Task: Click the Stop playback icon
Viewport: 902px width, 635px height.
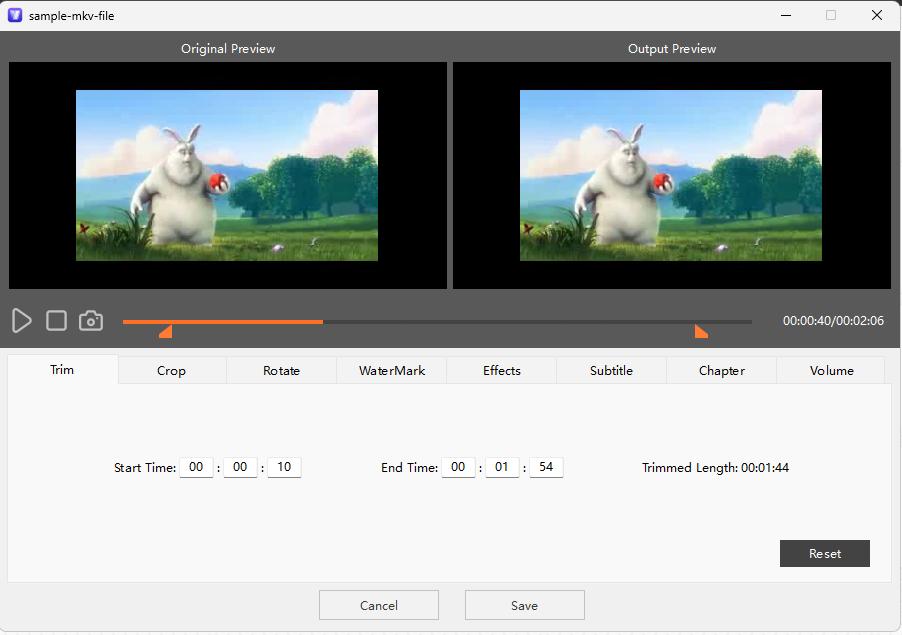Action: pyautogui.click(x=57, y=320)
